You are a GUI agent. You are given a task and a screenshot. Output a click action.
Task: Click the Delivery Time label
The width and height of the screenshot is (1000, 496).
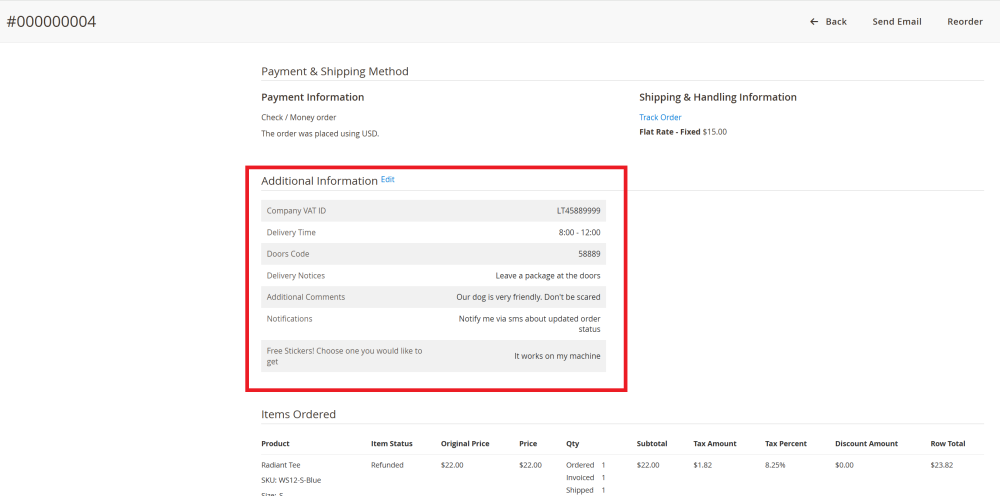(291, 233)
